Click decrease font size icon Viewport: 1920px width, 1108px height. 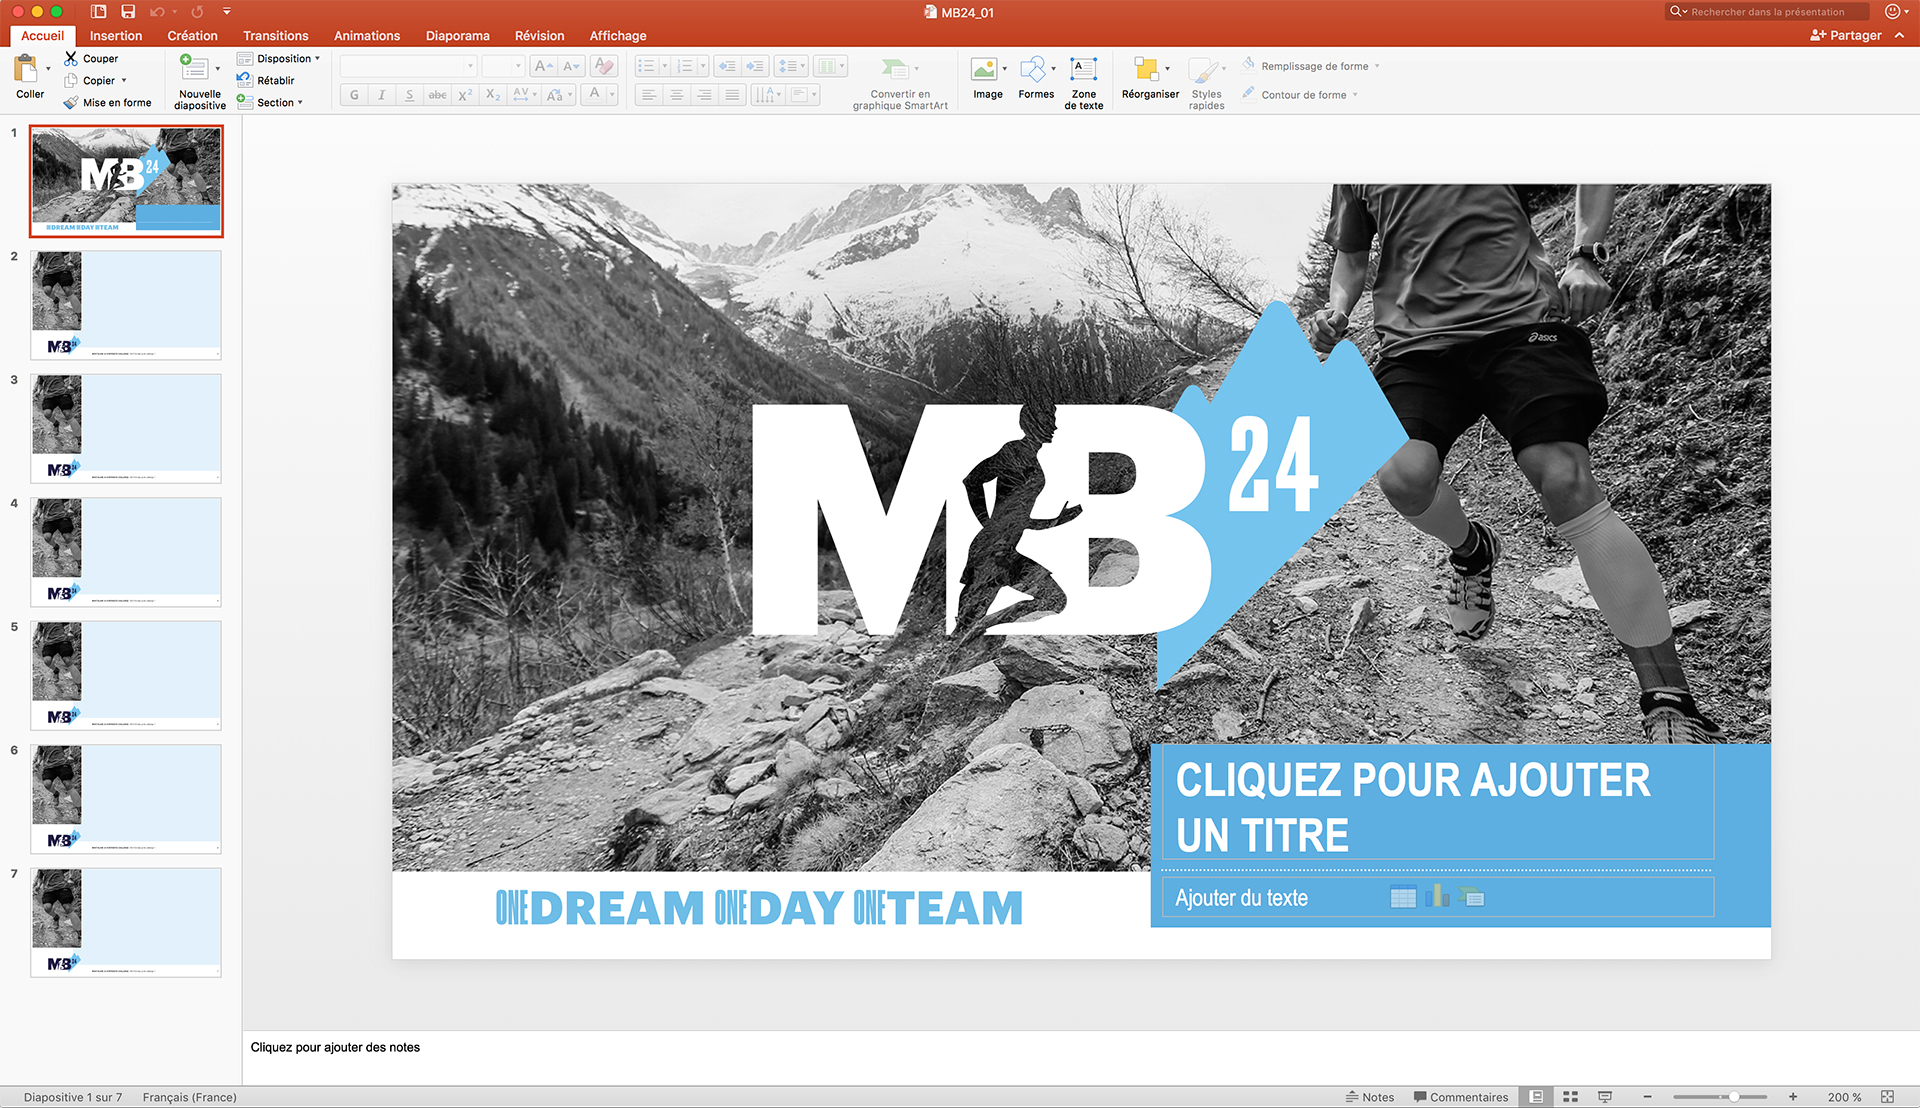pyautogui.click(x=571, y=67)
